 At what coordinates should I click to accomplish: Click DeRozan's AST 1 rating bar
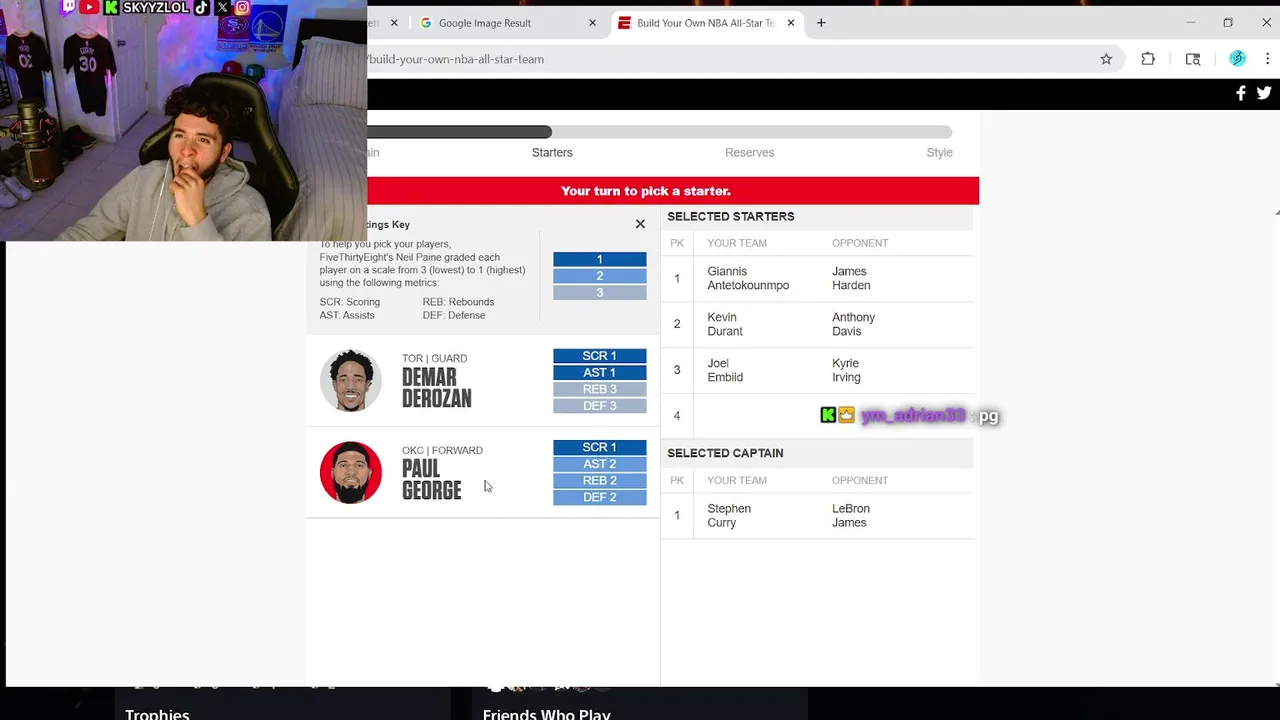point(600,373)
